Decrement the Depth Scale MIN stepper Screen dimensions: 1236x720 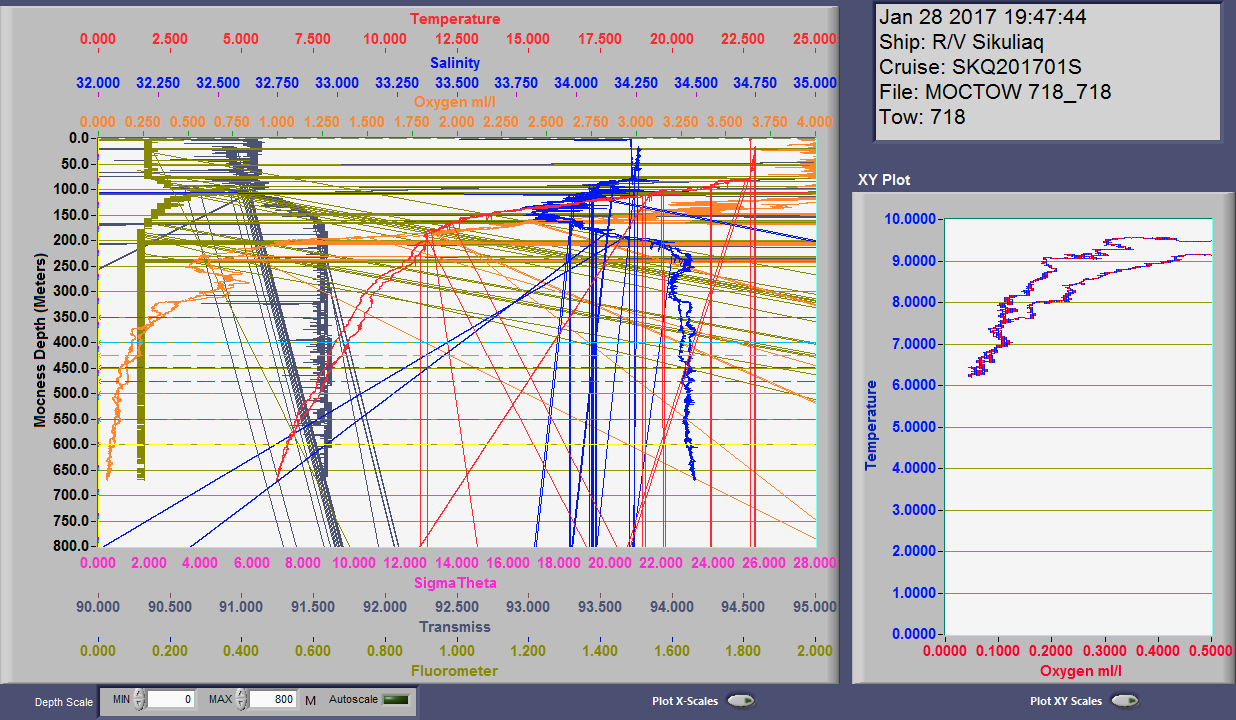[x=139, y=705]
